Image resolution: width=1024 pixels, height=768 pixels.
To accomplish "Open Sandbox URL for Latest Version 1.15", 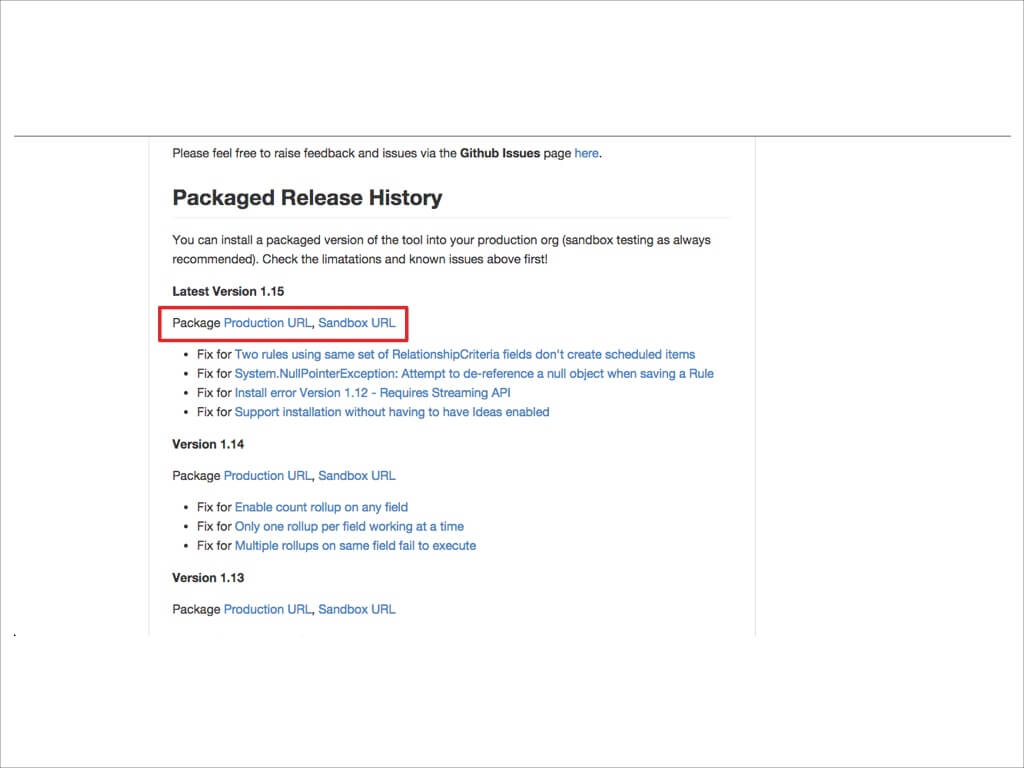I will coord(356,323).
